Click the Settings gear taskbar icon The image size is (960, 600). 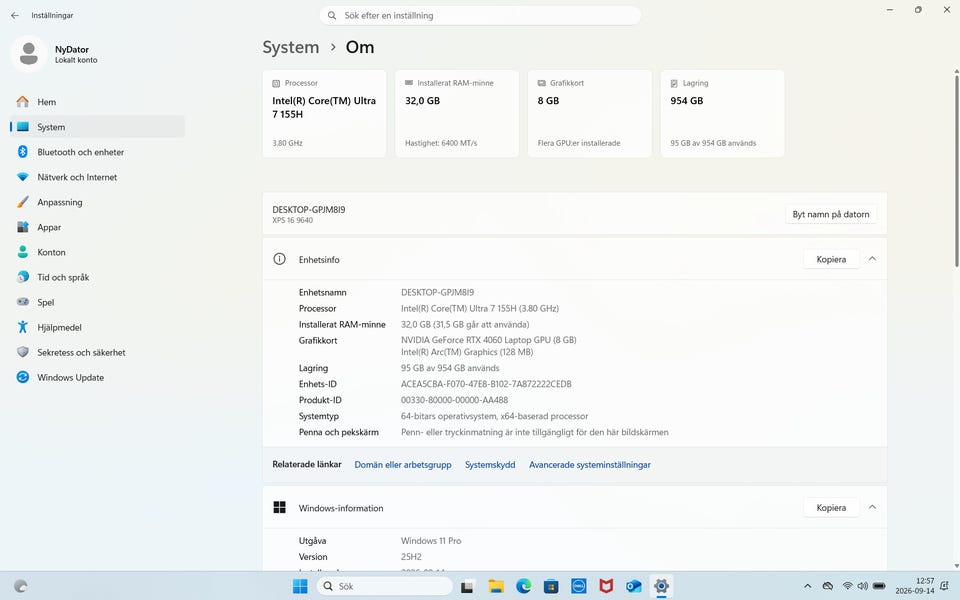661,586
